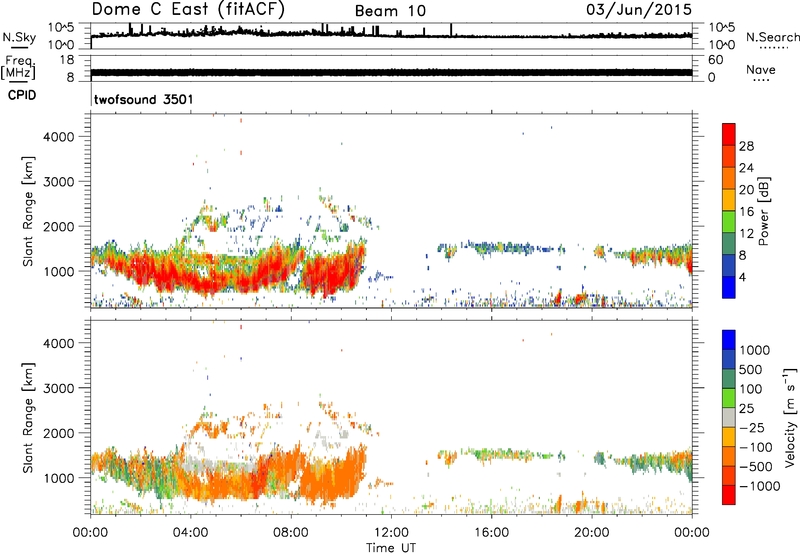Click the '28' power colorbar tick label

point(746,146)
